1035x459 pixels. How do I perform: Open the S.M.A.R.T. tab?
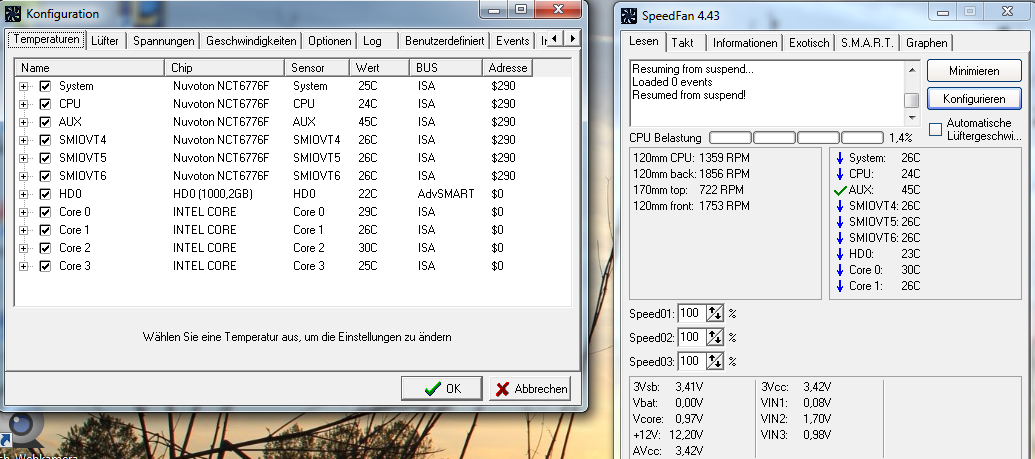click(x=867, y=43)
